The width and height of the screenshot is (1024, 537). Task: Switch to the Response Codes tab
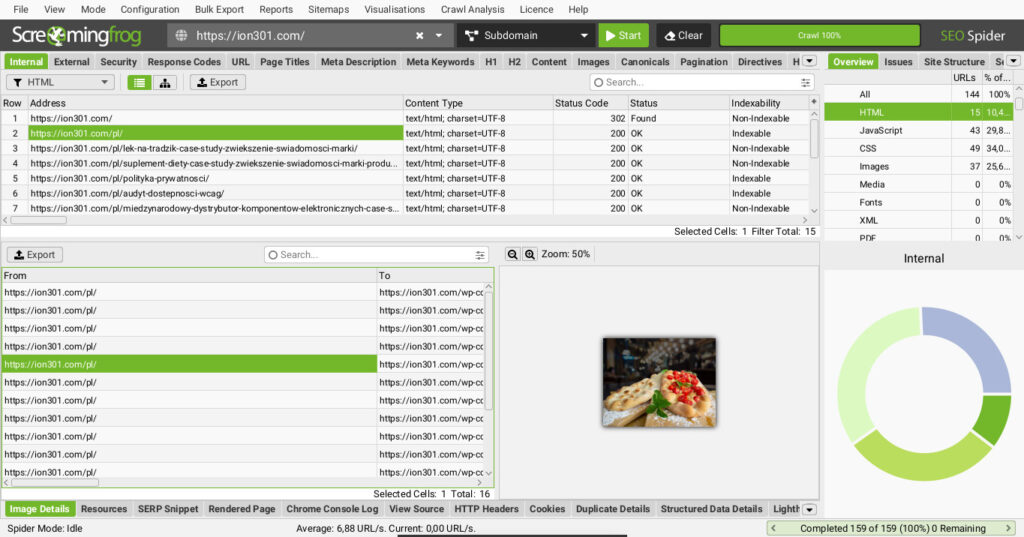pyautogui.click(x=184, y=61)
